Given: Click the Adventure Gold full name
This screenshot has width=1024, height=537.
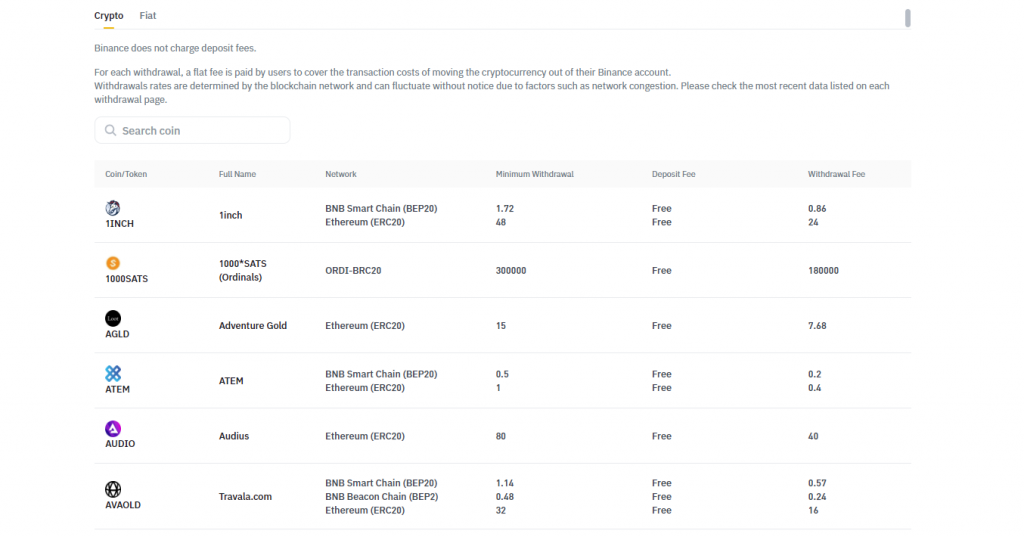Looking at the screenshot, I should (253, 326).
